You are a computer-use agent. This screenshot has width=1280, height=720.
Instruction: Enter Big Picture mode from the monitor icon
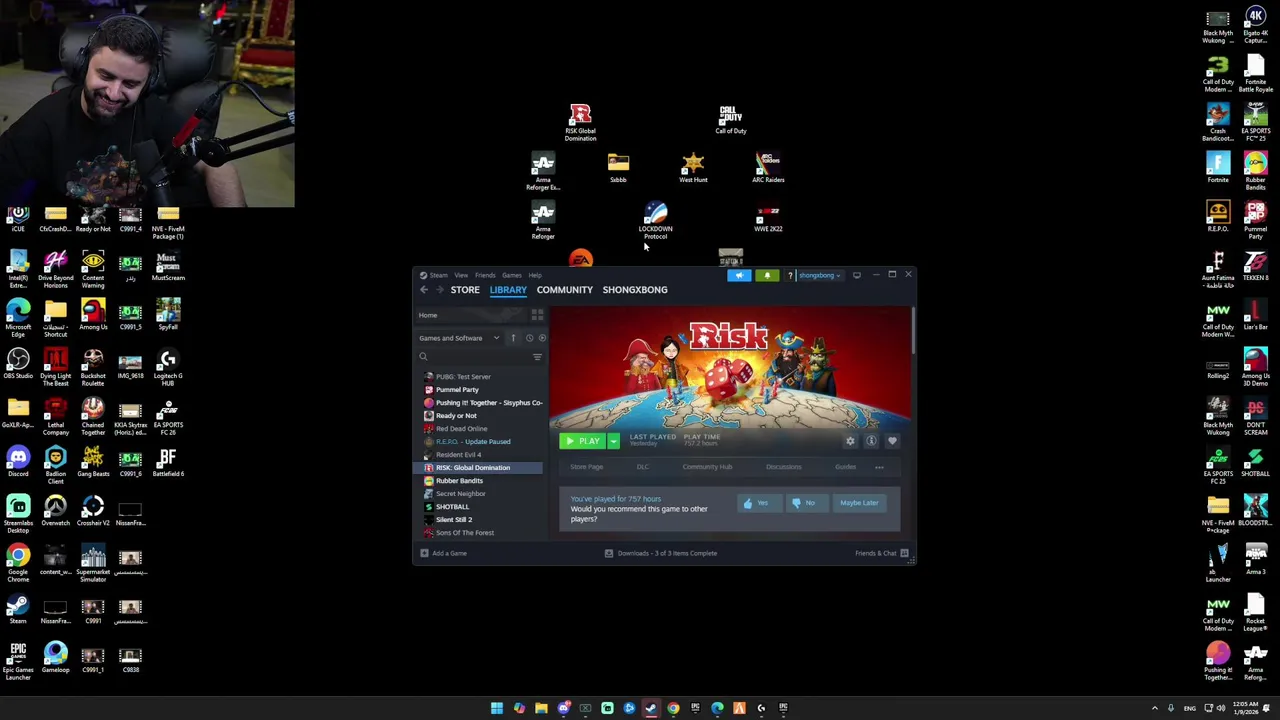click(x=857, y=275)
